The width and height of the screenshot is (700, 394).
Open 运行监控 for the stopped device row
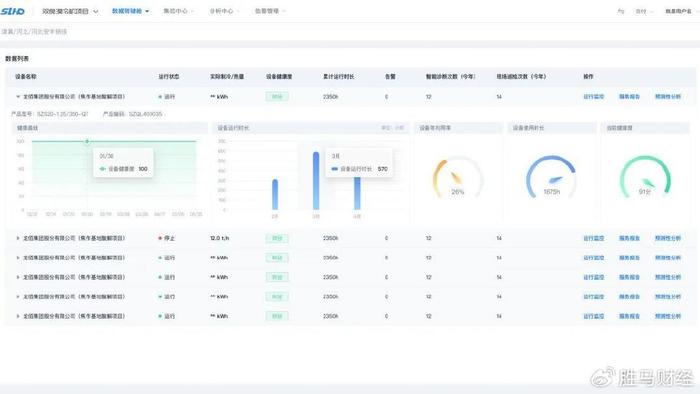(x=593, y=238)
